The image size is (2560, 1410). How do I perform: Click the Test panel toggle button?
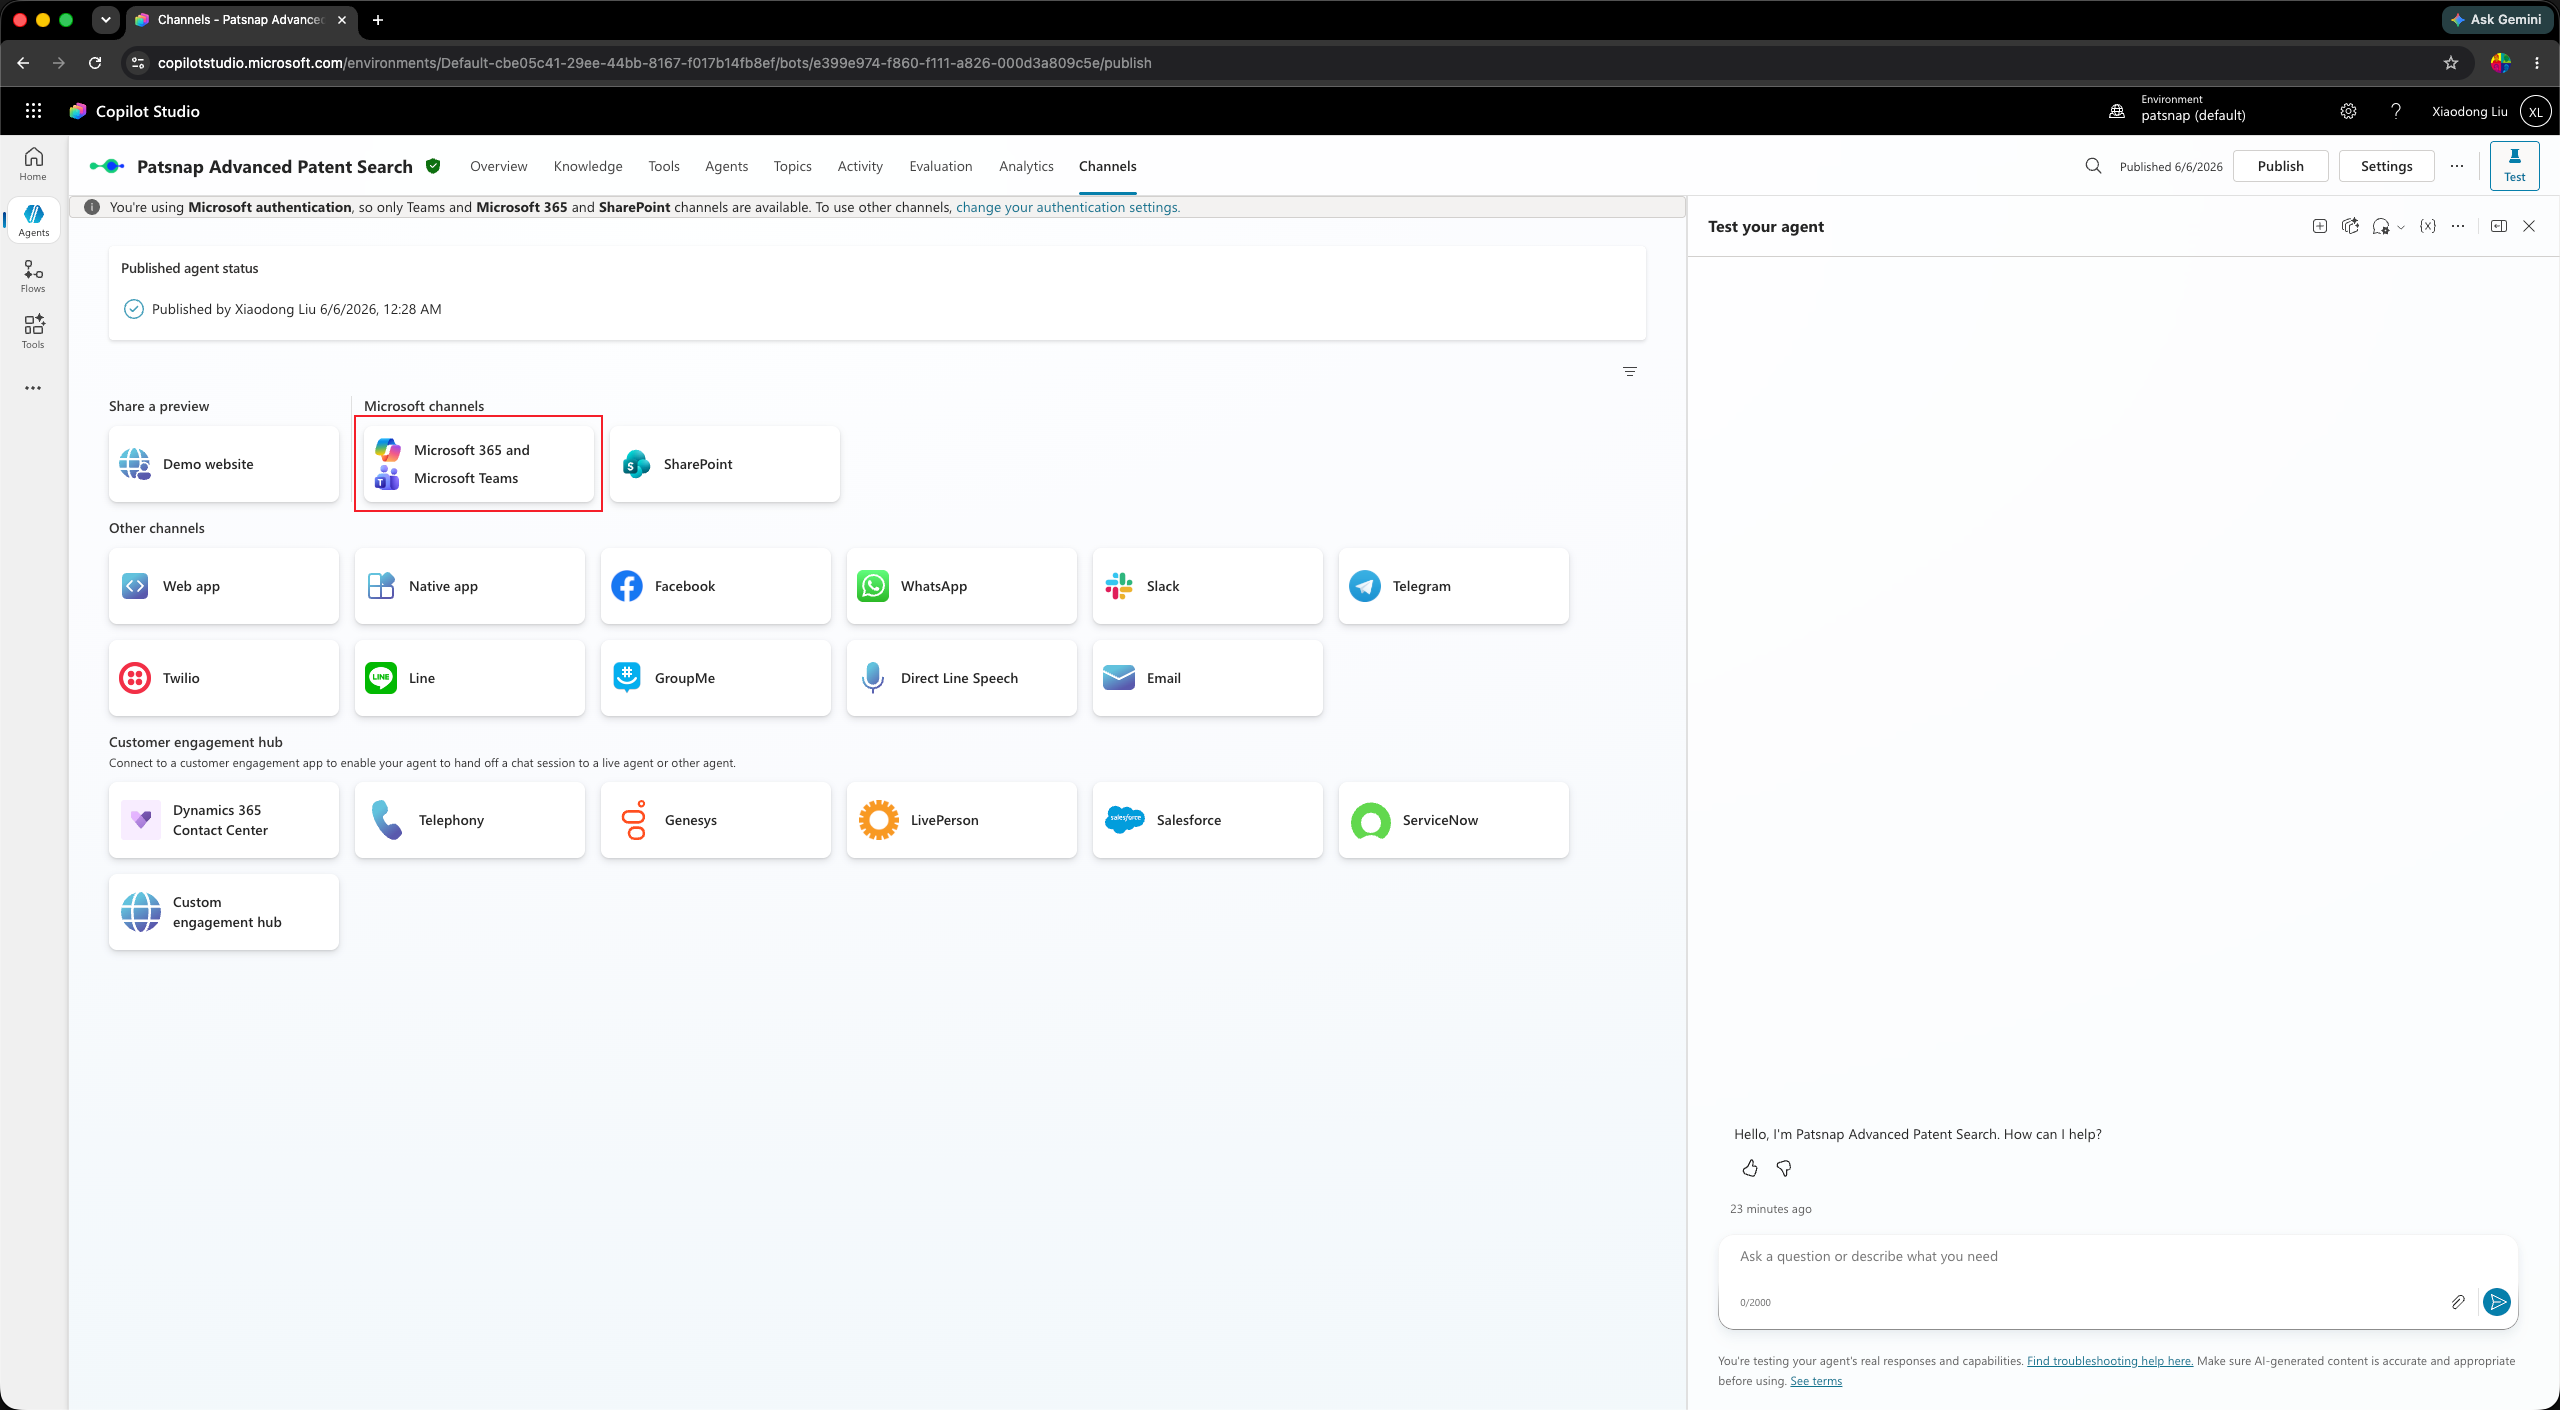(x=2514, y=166)
